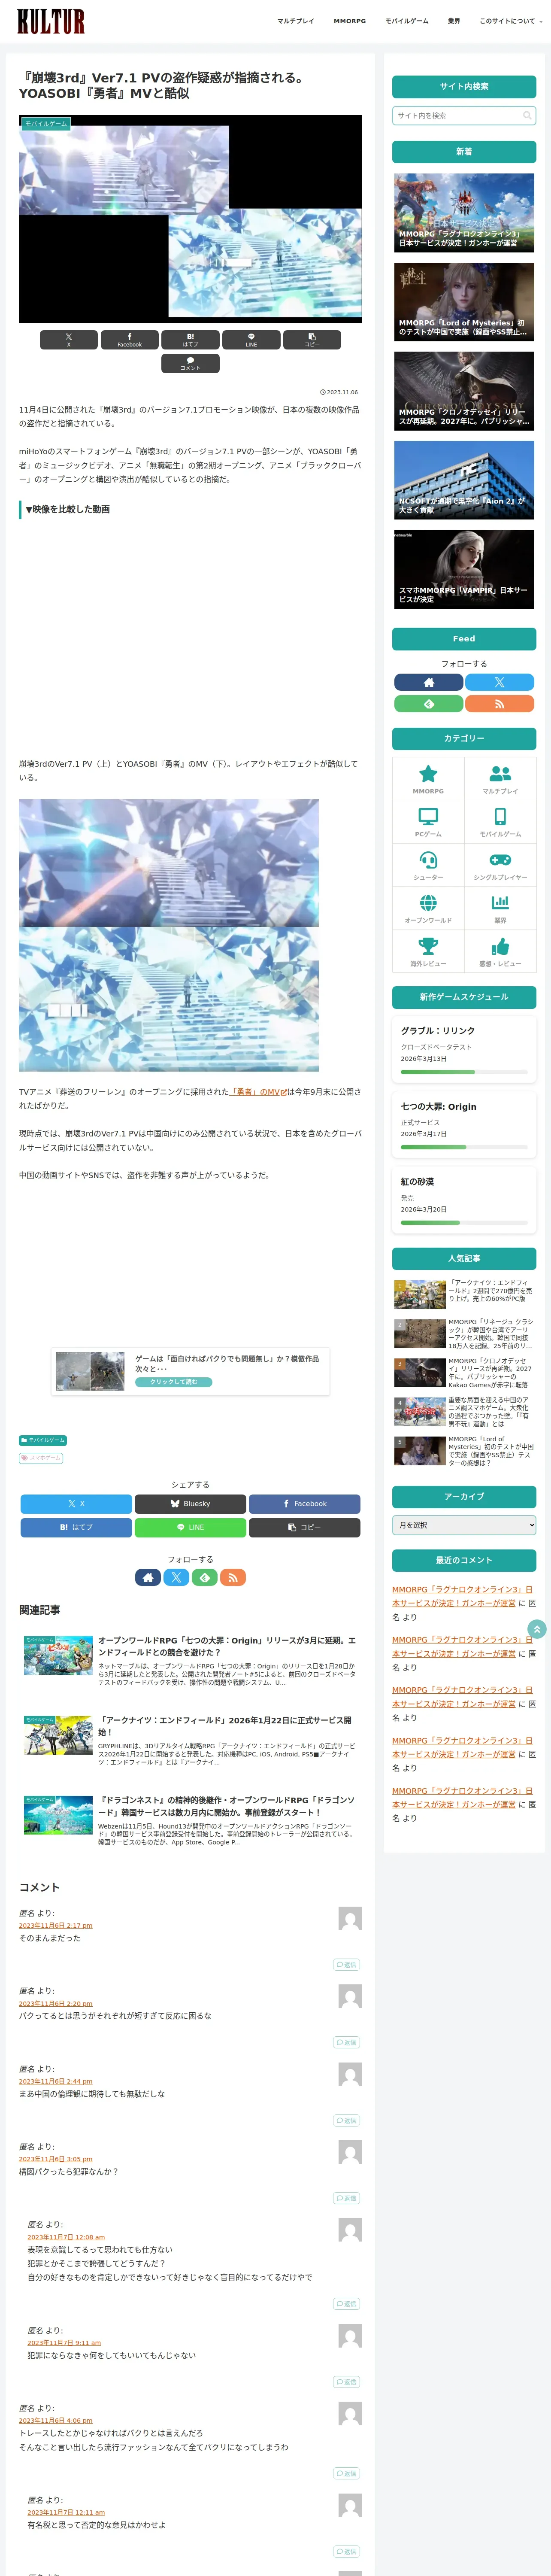The height and width of the screenshot is (2576, 551).
Task: Click the モバイルゲーム tag on article image
Action: 46,124
